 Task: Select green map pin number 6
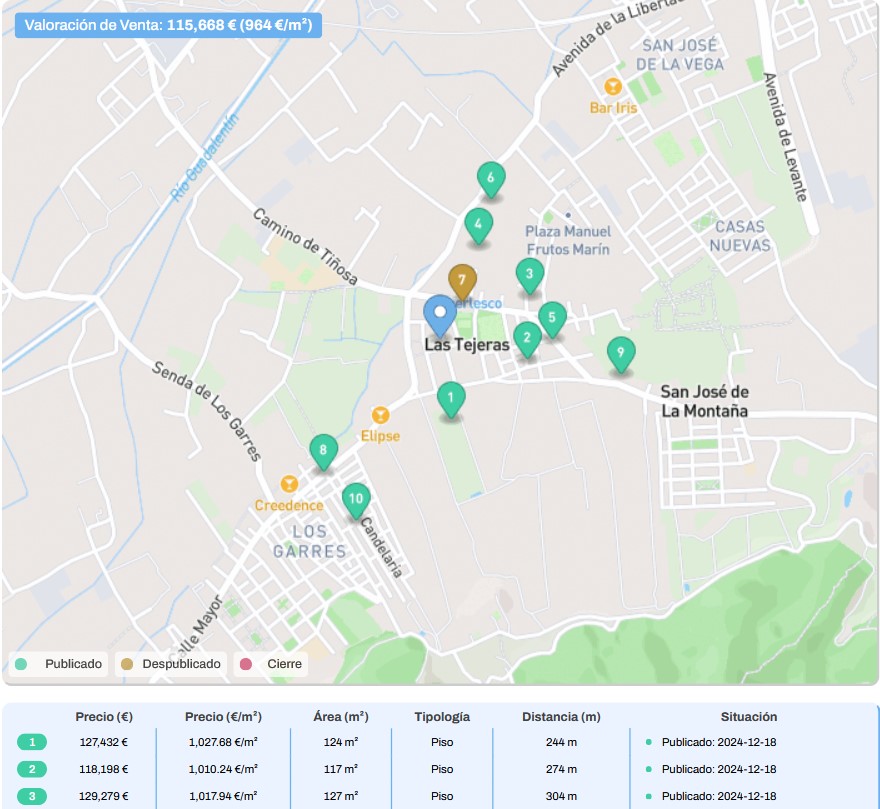coord(490,180)
